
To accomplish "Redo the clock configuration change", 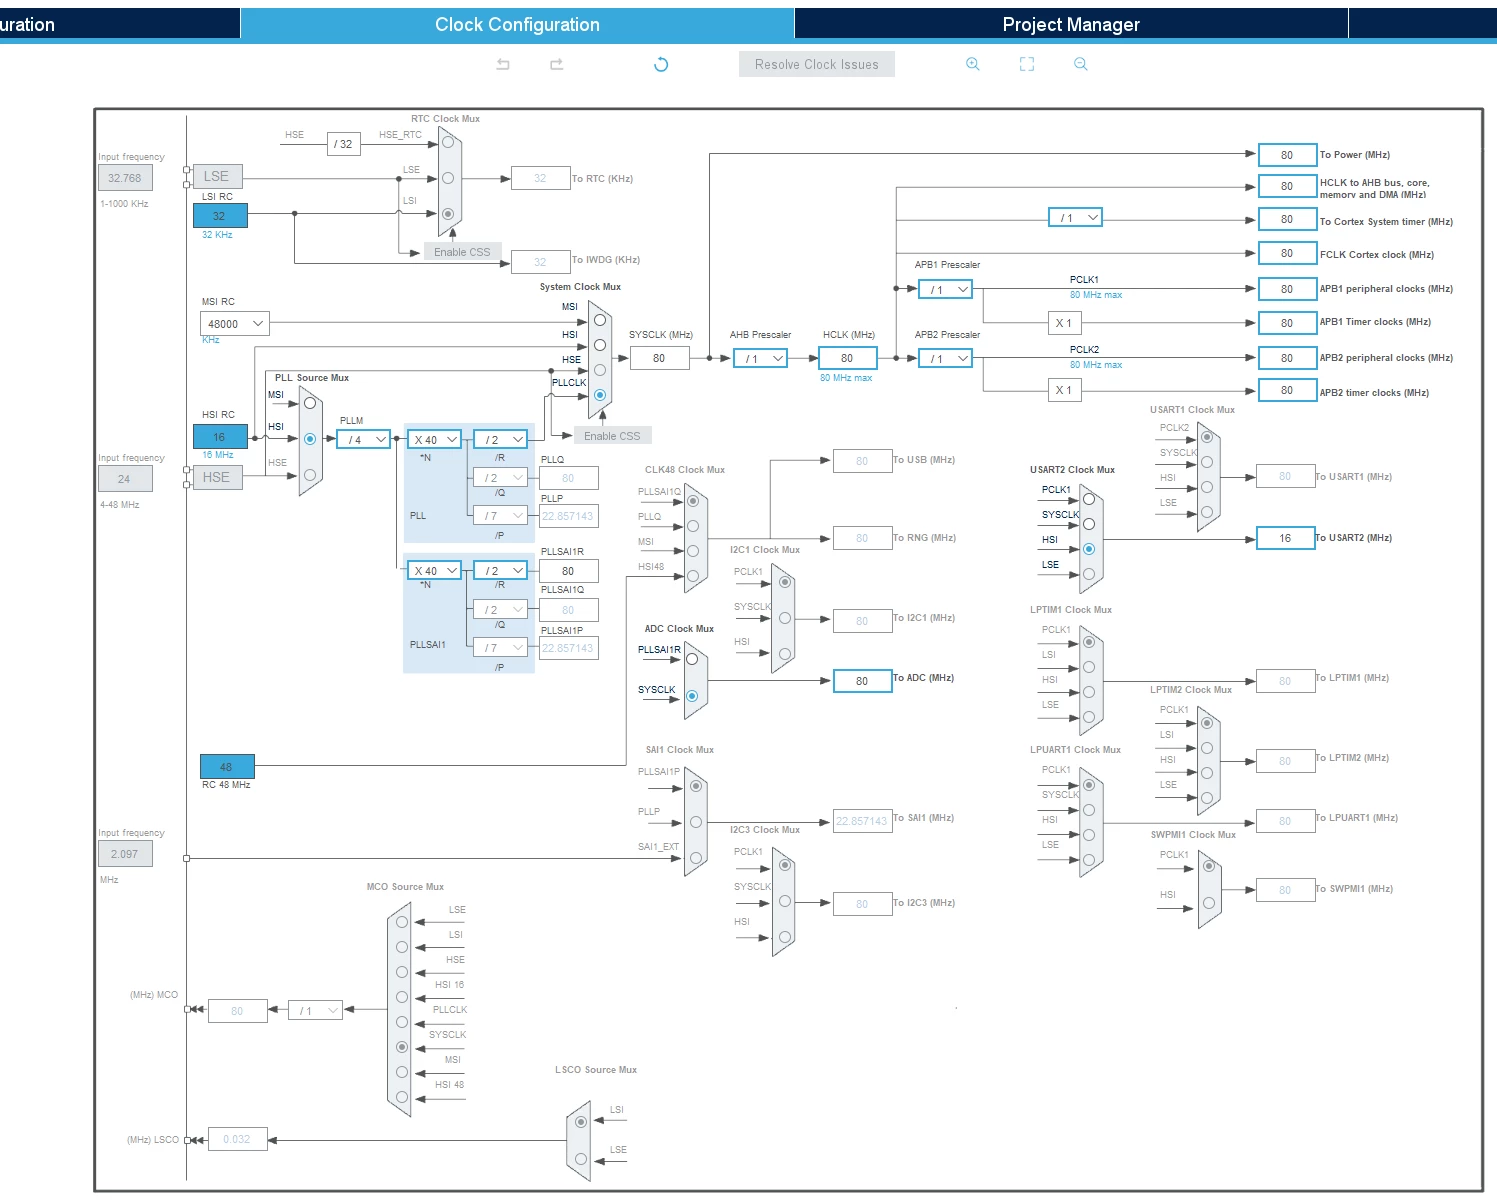I will pyautogui.click(x=557, y=64).
